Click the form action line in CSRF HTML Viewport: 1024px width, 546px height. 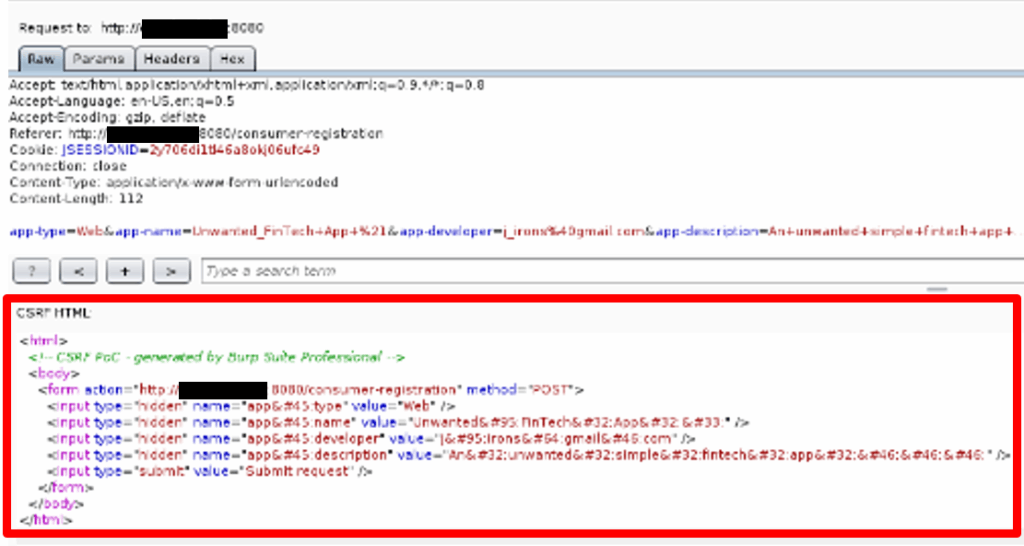click(x=310, y=389)
